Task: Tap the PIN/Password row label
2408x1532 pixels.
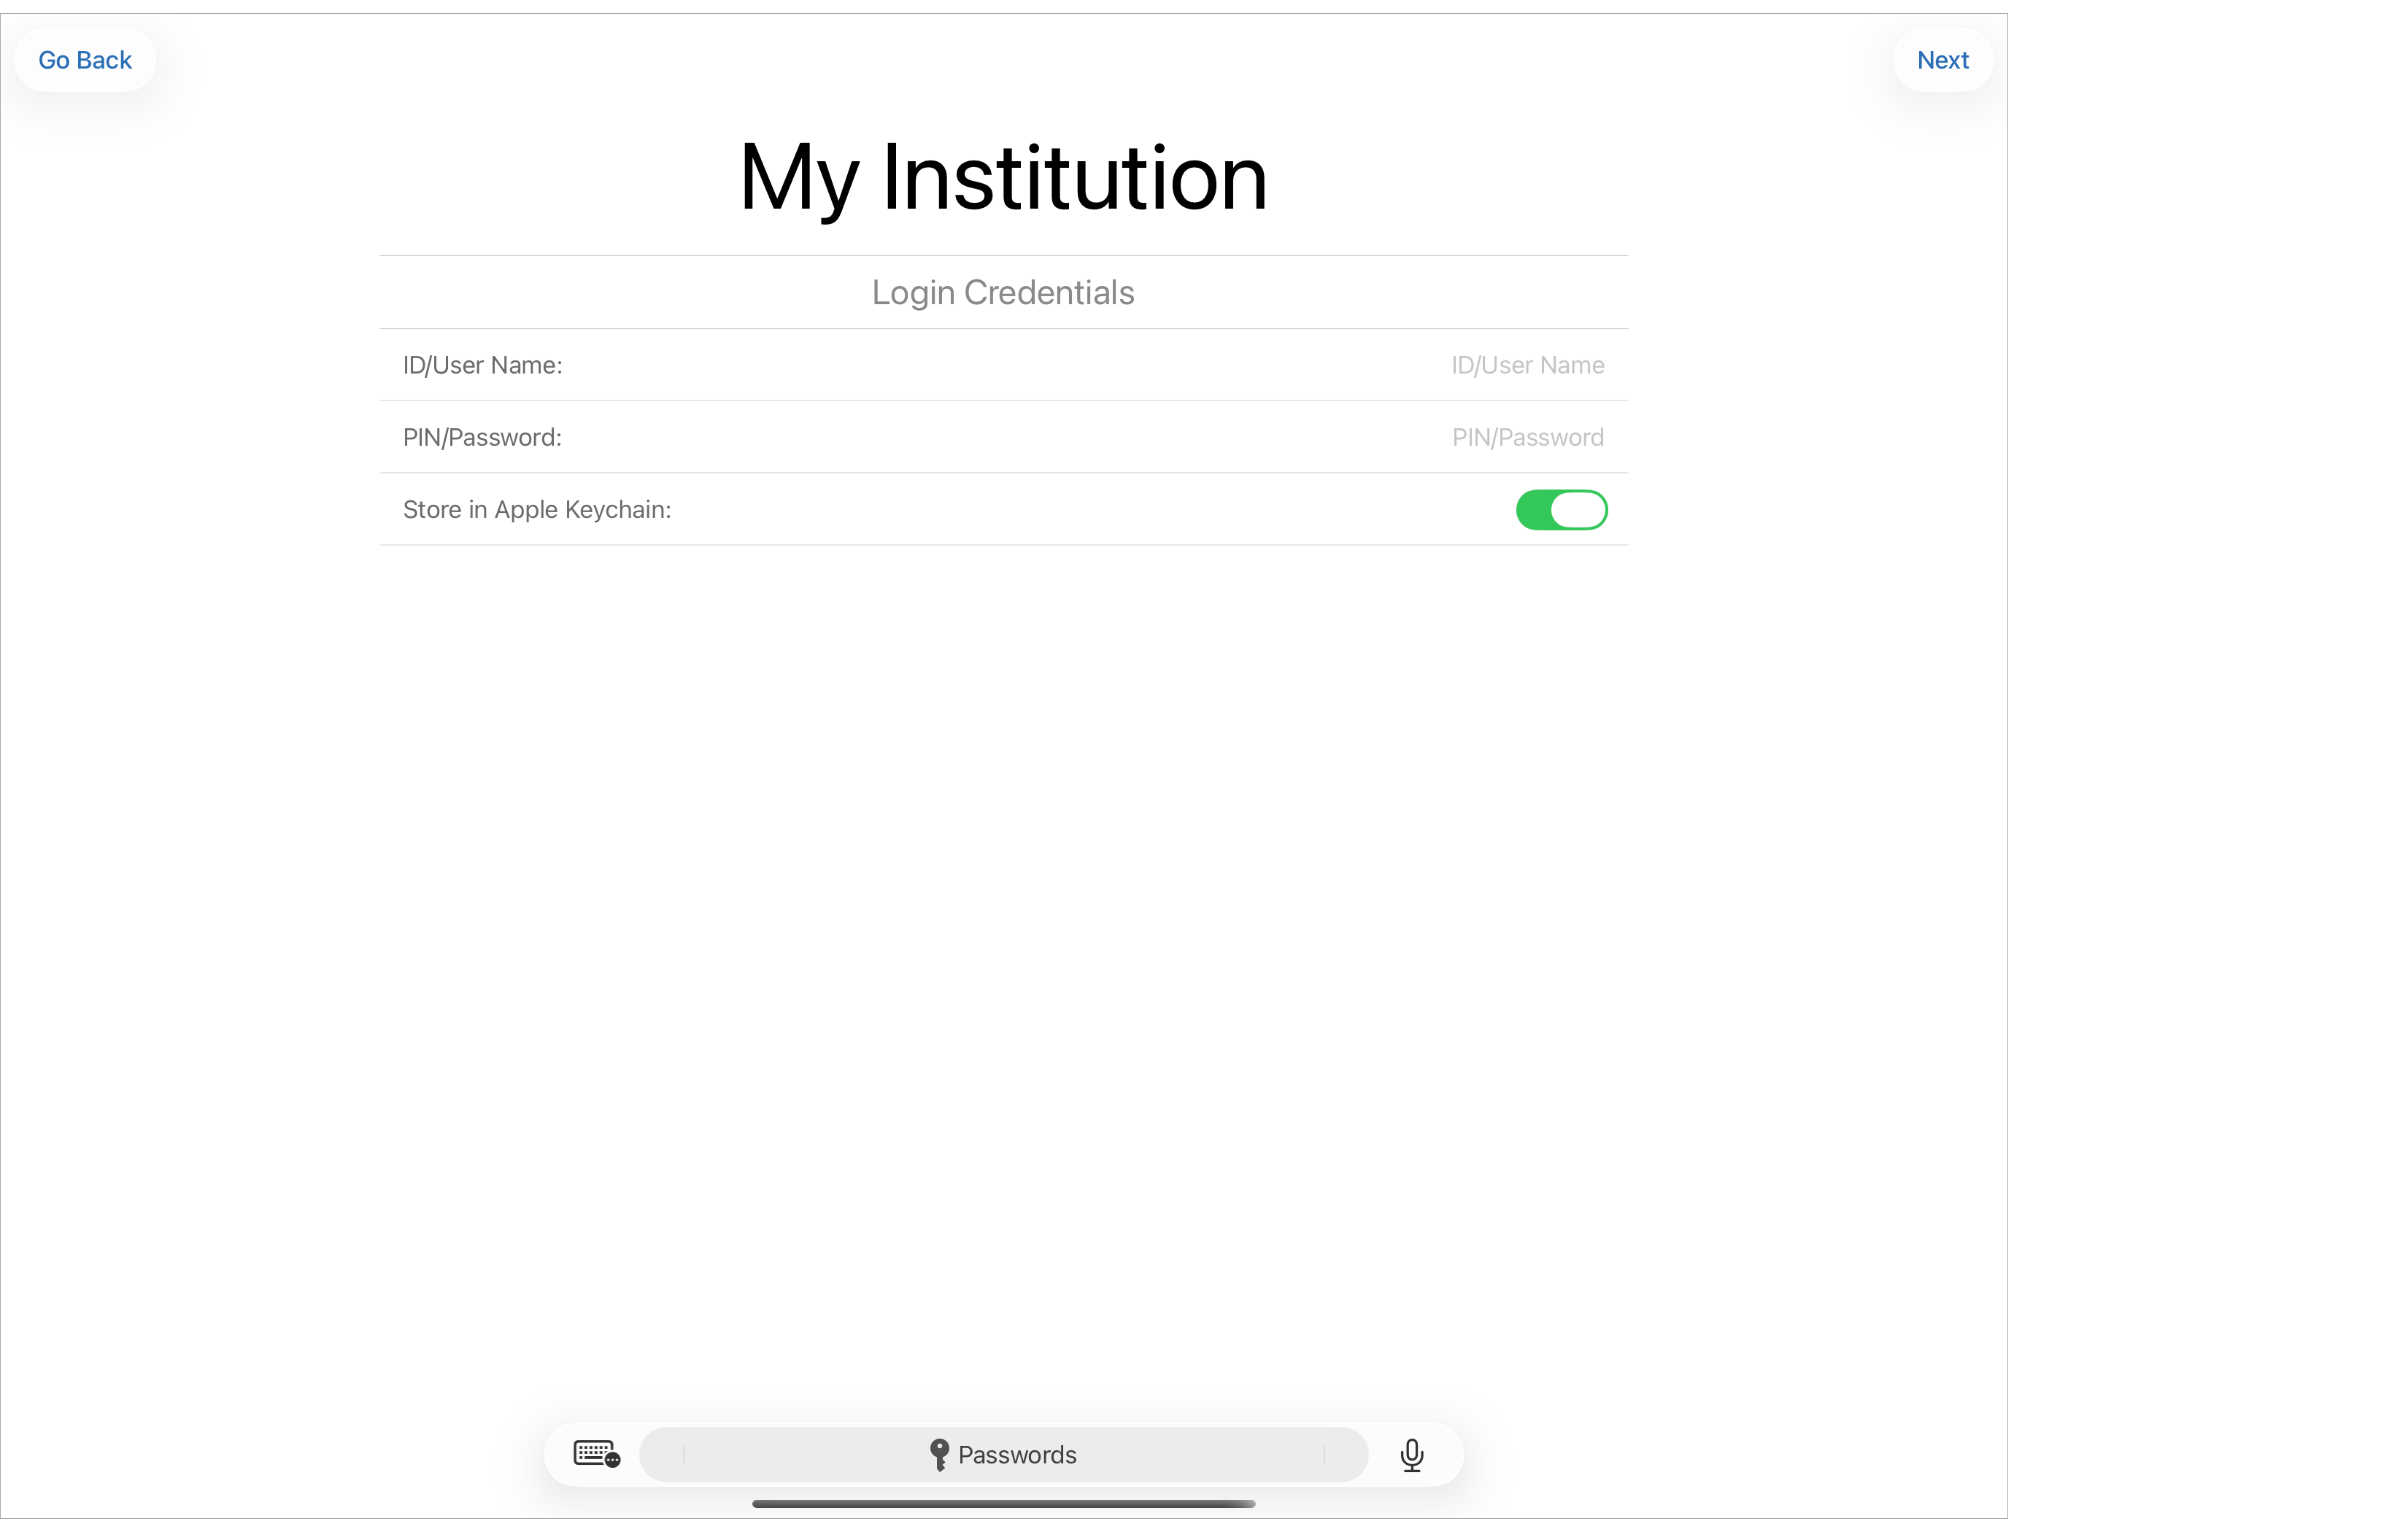Action: 482,437
